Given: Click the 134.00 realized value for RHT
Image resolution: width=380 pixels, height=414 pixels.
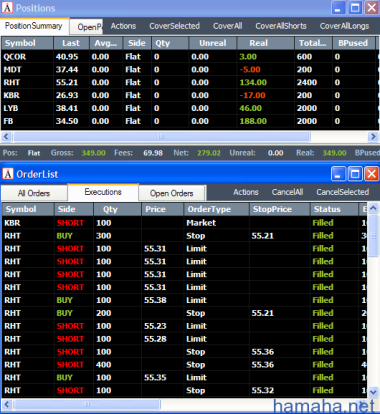Looking at the screenshot, I should [x=253, y=82].
